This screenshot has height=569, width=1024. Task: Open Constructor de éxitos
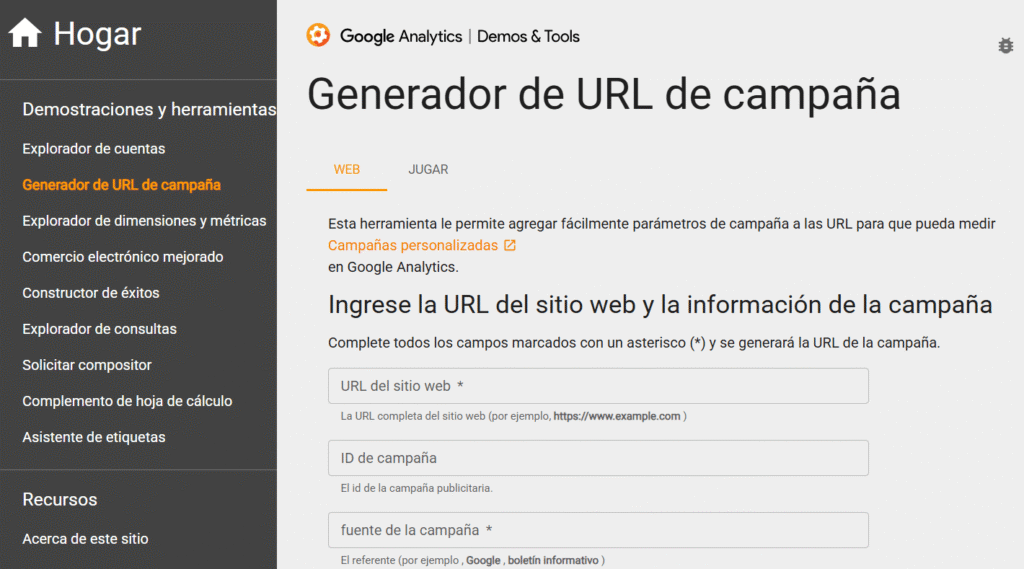tap(91, 293)
